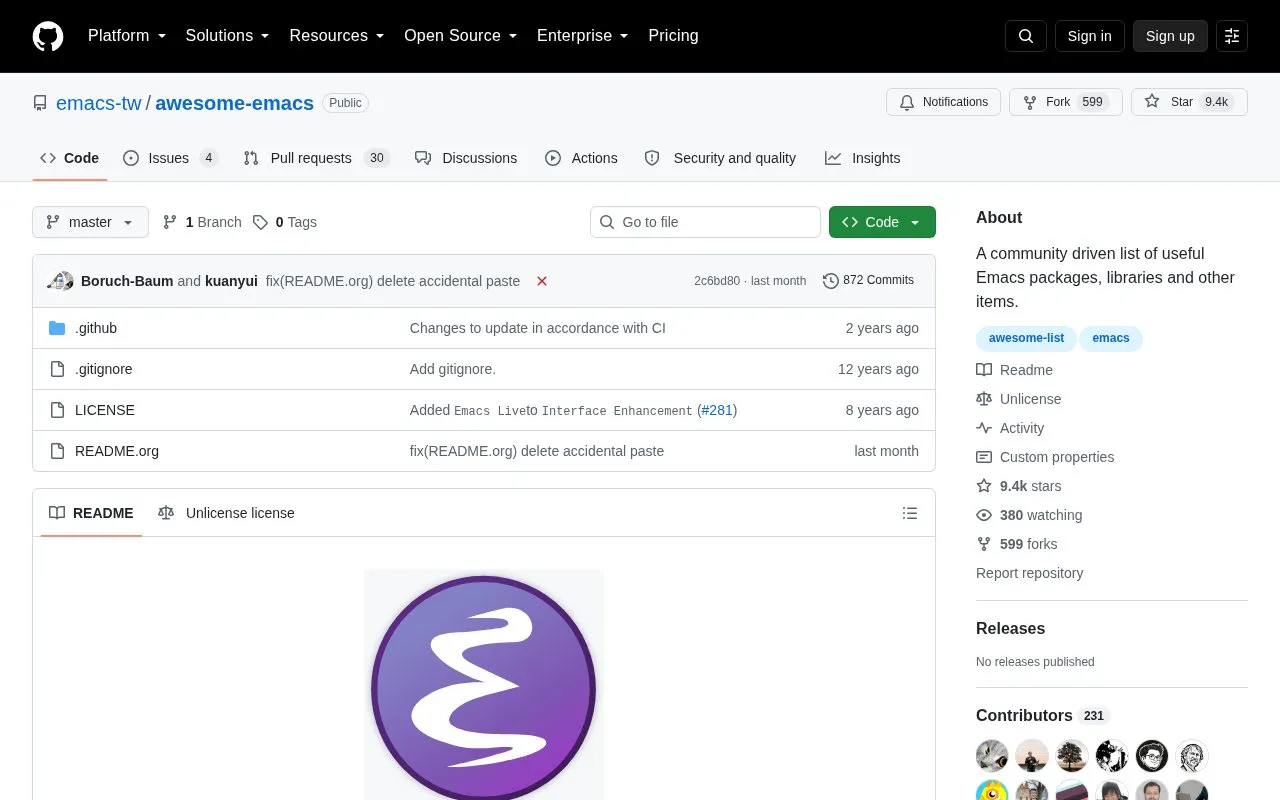Click the Emacs logo image
The height and width of the screenshot is (800, 1280).
click(x=484, y=685)
